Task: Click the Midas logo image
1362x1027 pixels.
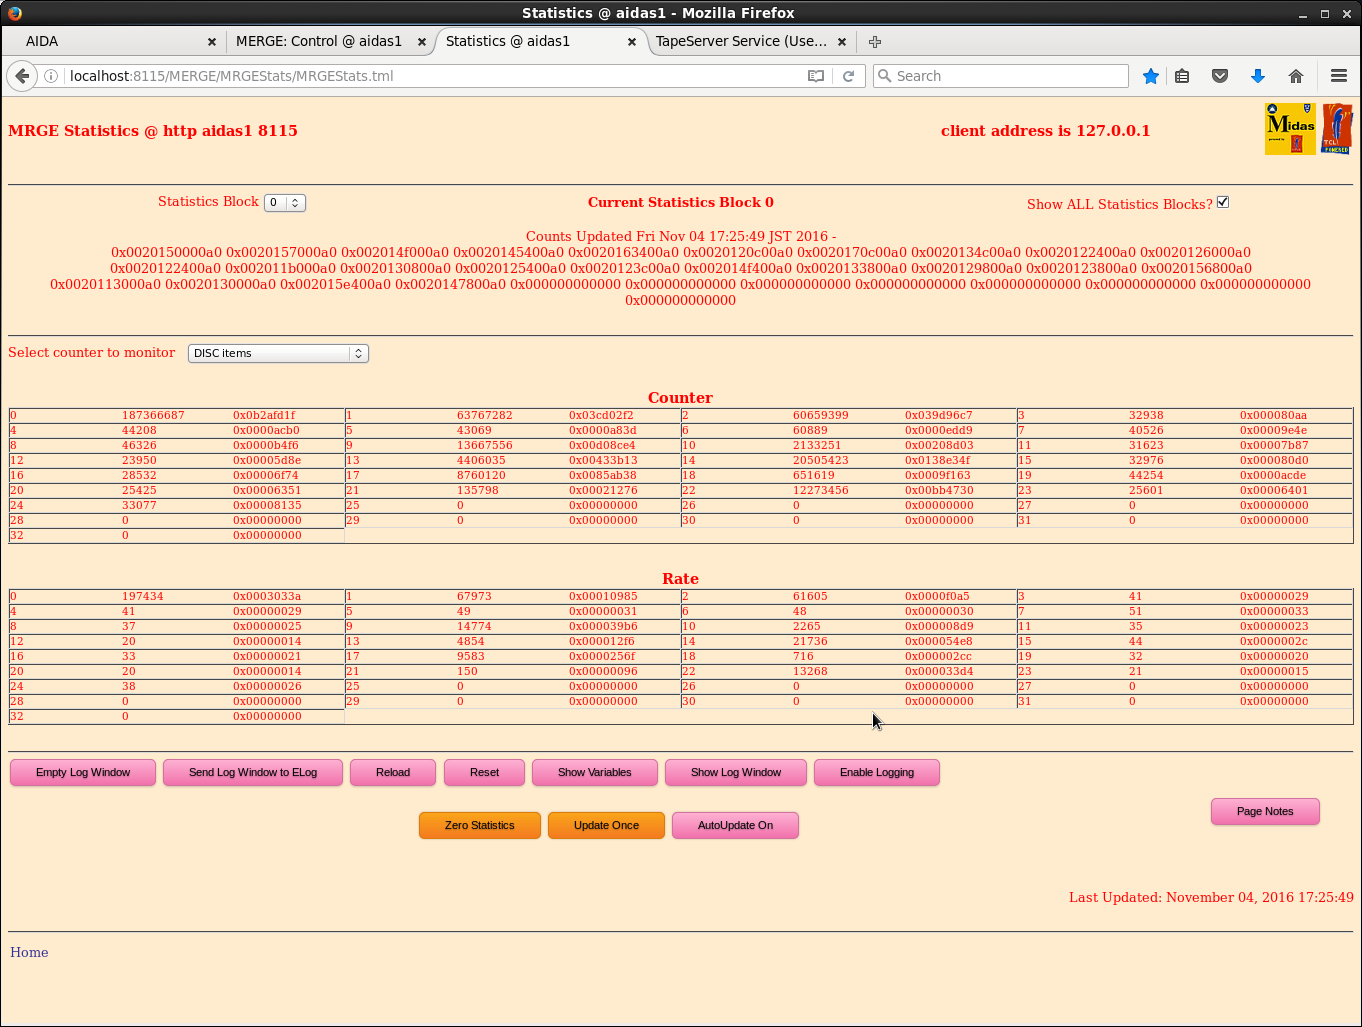Action: click(1290, 129)
